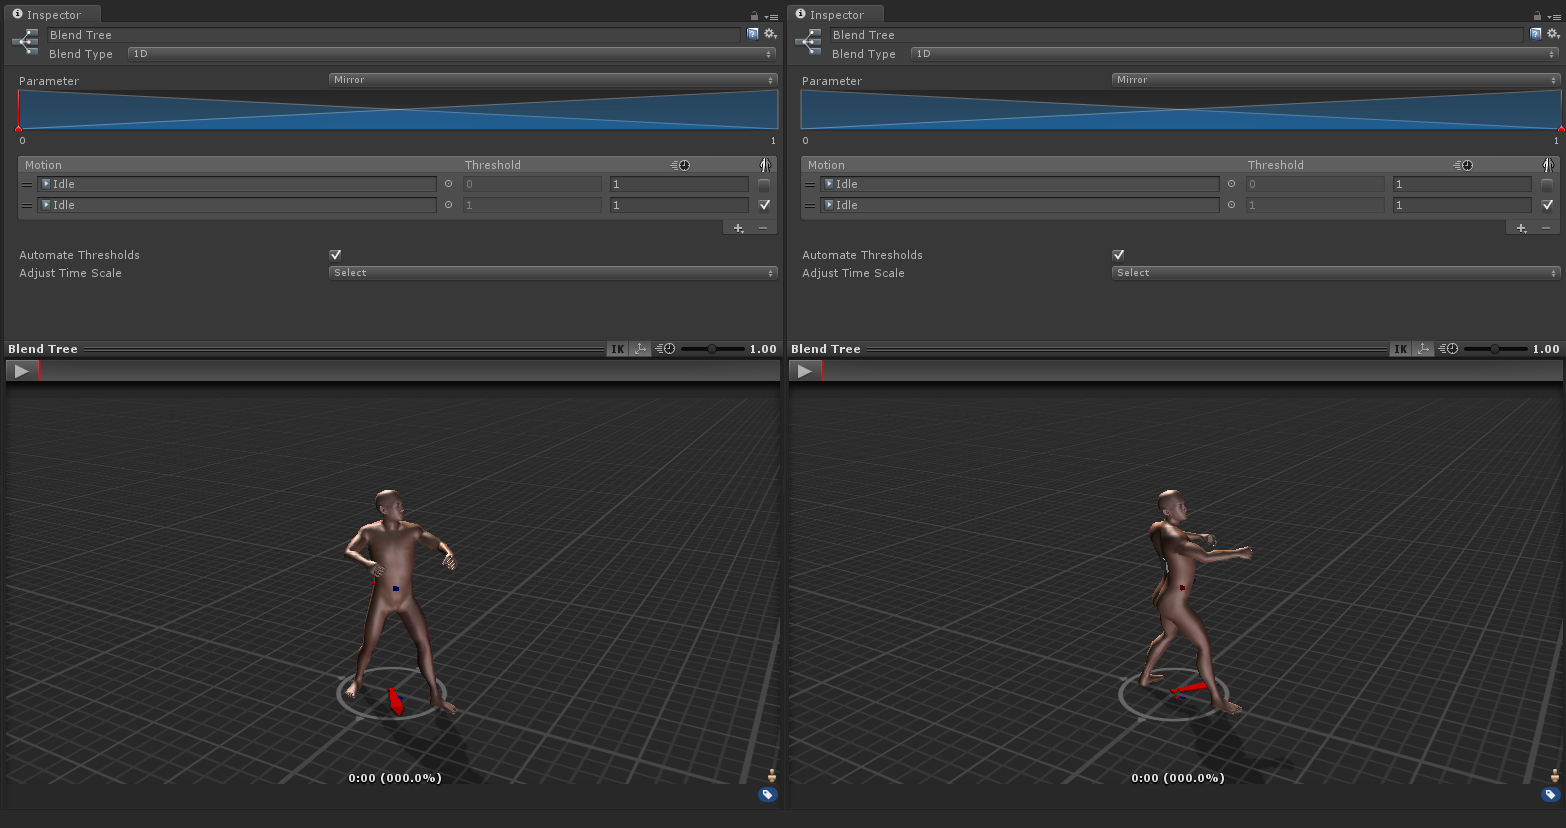The width and height of the screenshot is (1566, 828).
Task: Click the Blend Tree node icon in right Inspector
Action: click(808, 42)
